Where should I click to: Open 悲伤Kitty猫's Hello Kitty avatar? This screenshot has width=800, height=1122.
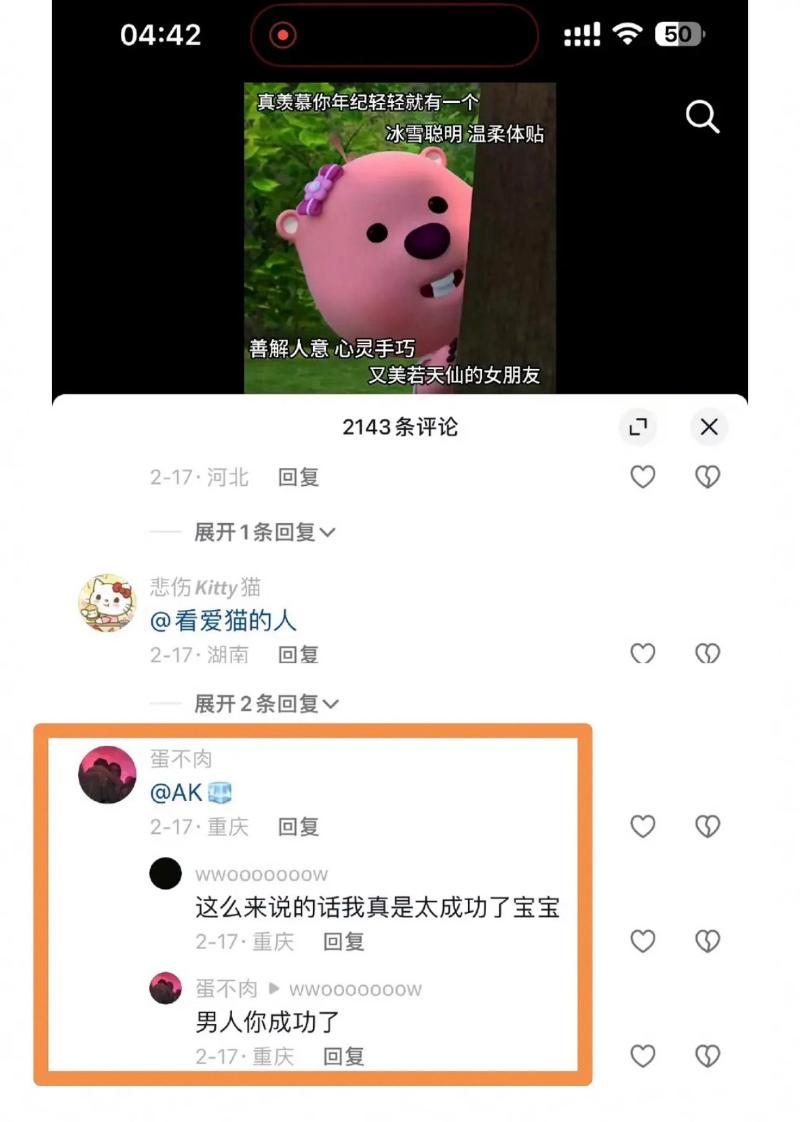point(107,603)
